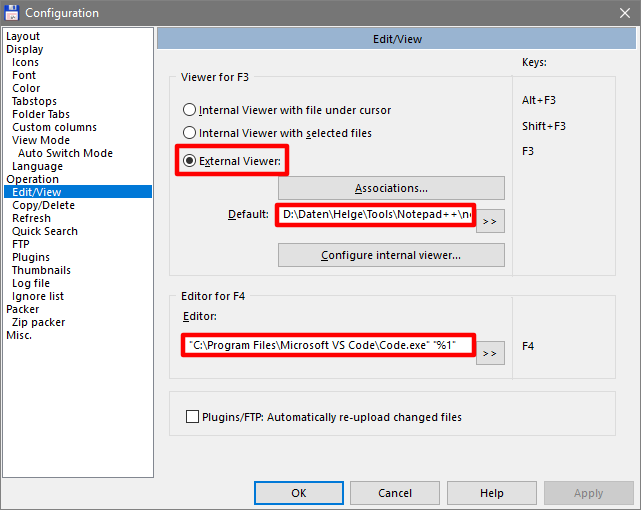The image size is (641, 510).
Task: Click the Associations... button
Action: pyautogui.click(x=391, y=188)
